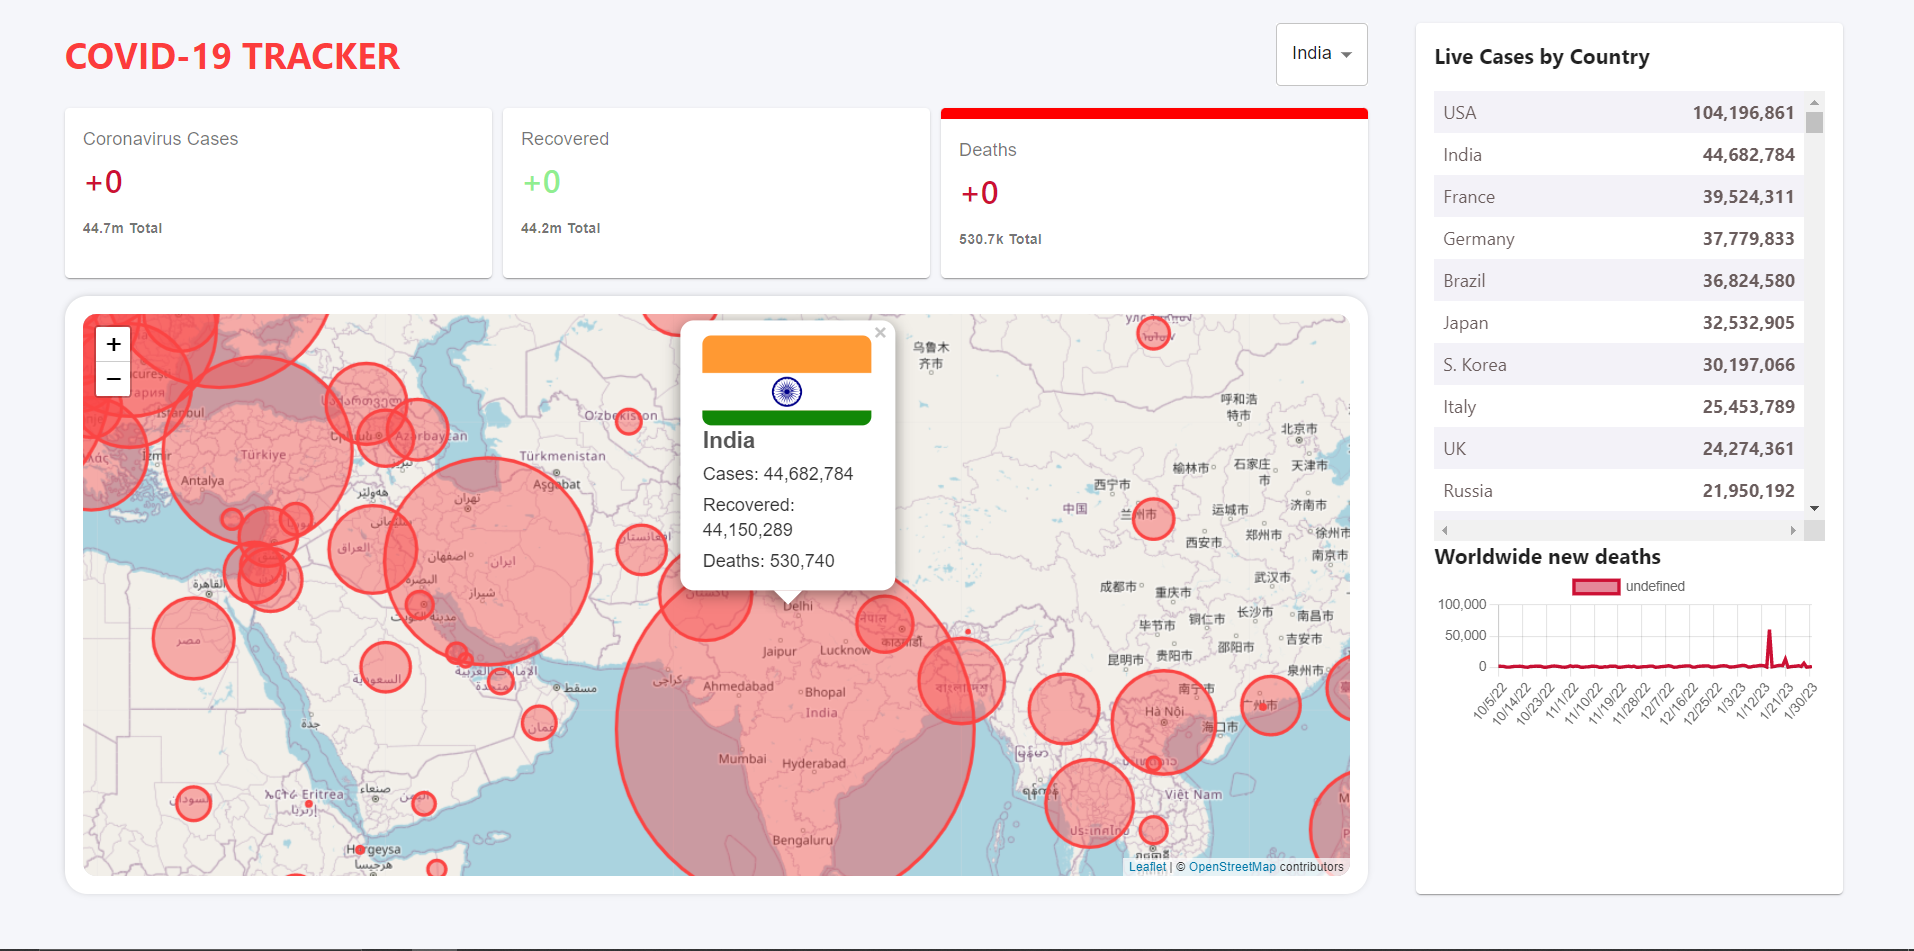1914x951 pixels.
Task: Open the Leaflet link
Action: [x=1147, y=867]
